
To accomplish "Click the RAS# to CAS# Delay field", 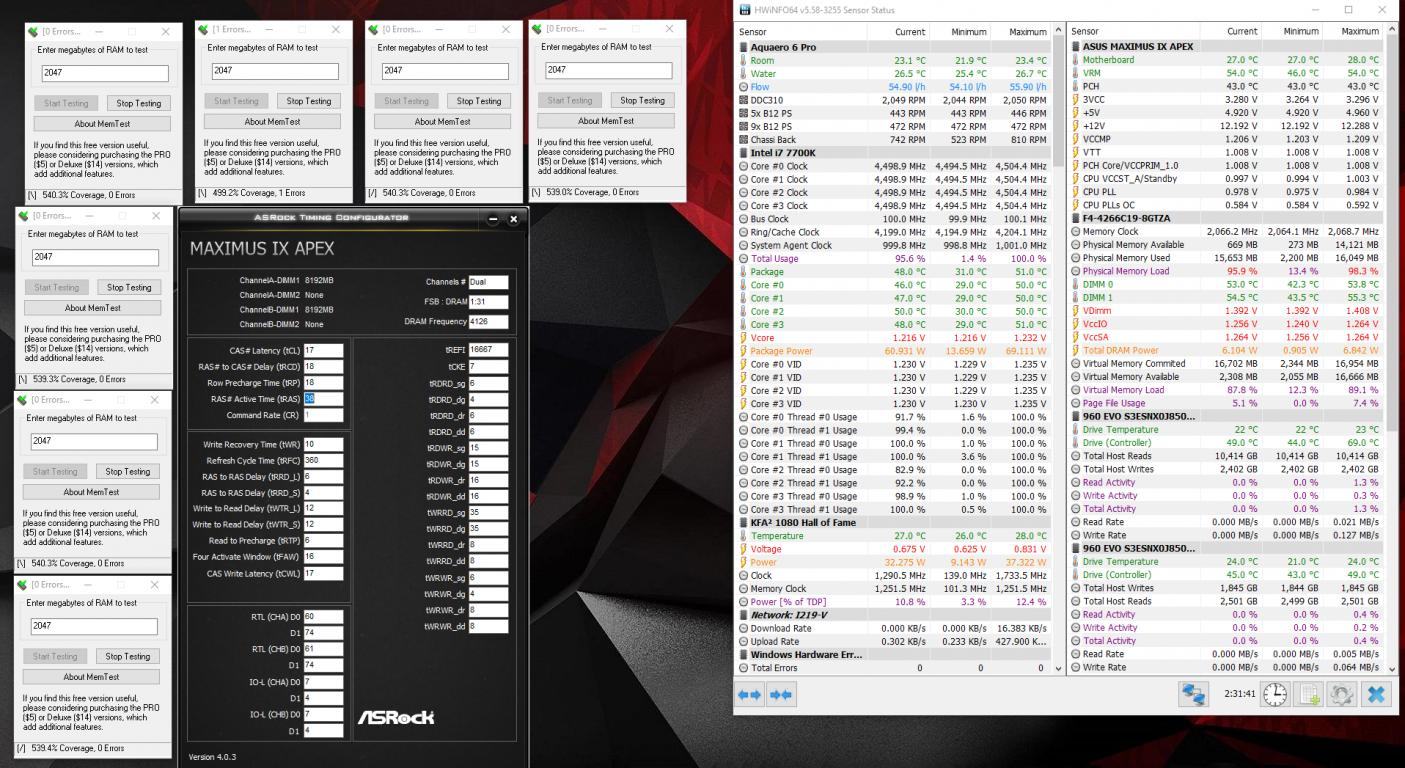I will (323, 367).
